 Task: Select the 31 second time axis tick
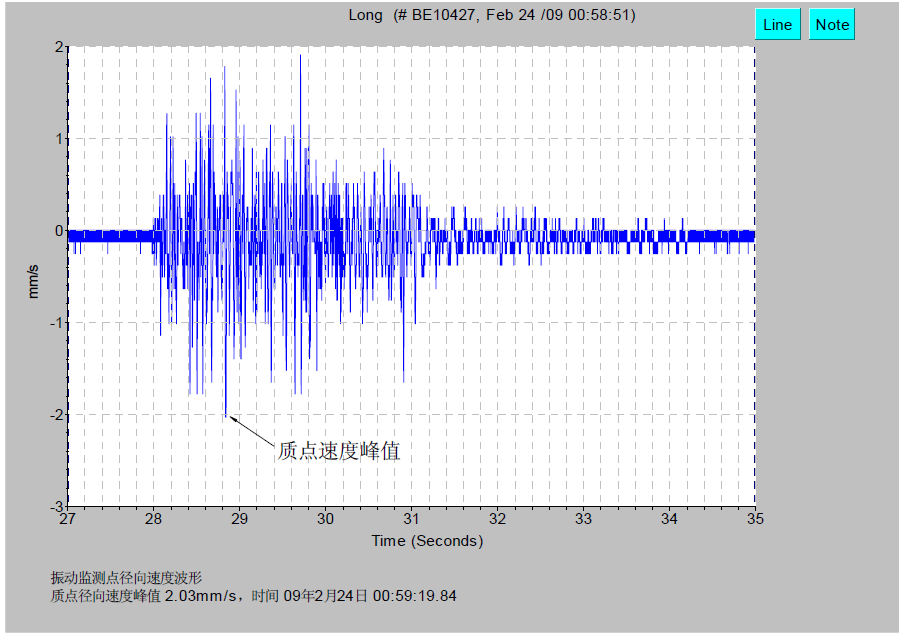411,519
